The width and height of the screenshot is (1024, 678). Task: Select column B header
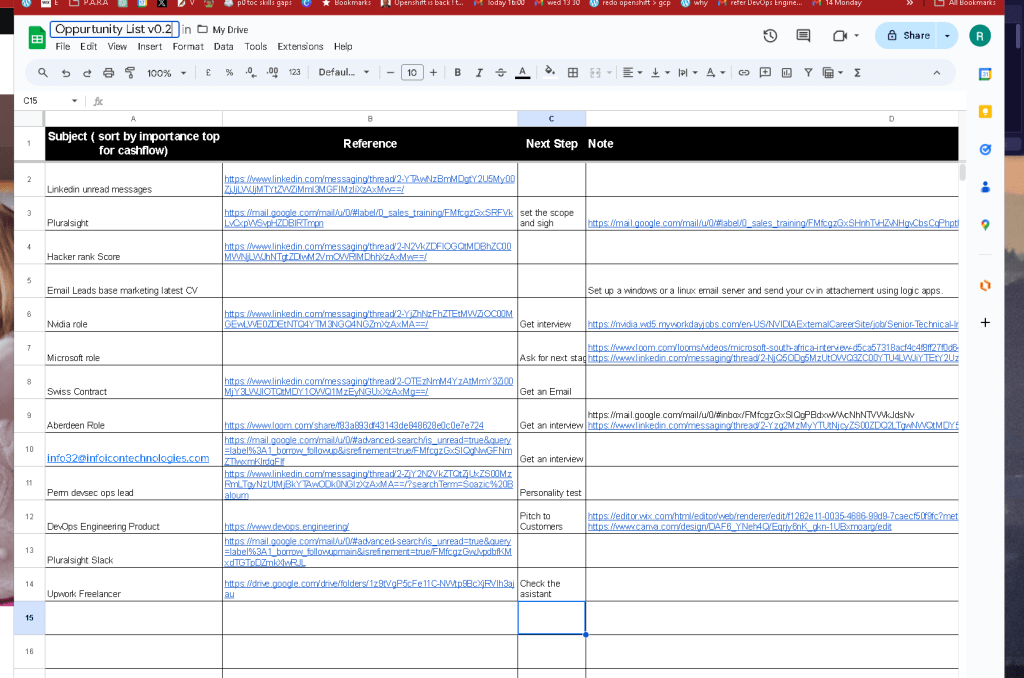(370, 119)
